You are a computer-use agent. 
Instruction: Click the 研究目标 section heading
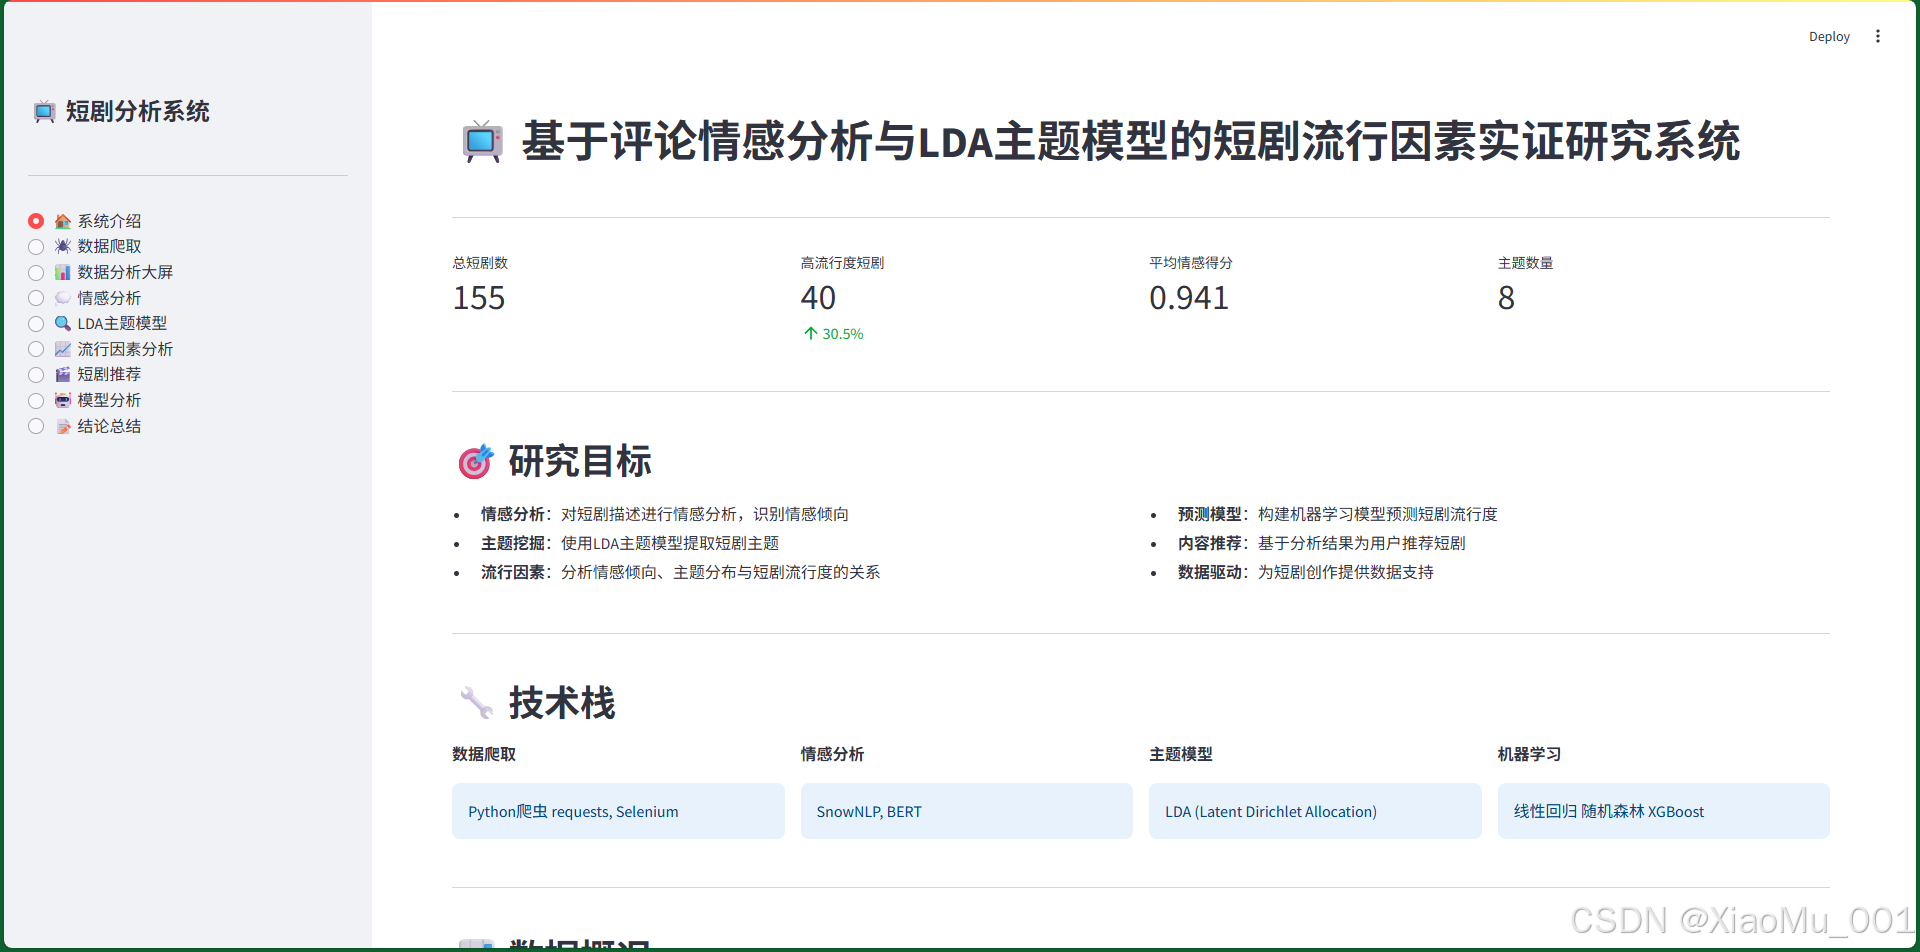580,461
